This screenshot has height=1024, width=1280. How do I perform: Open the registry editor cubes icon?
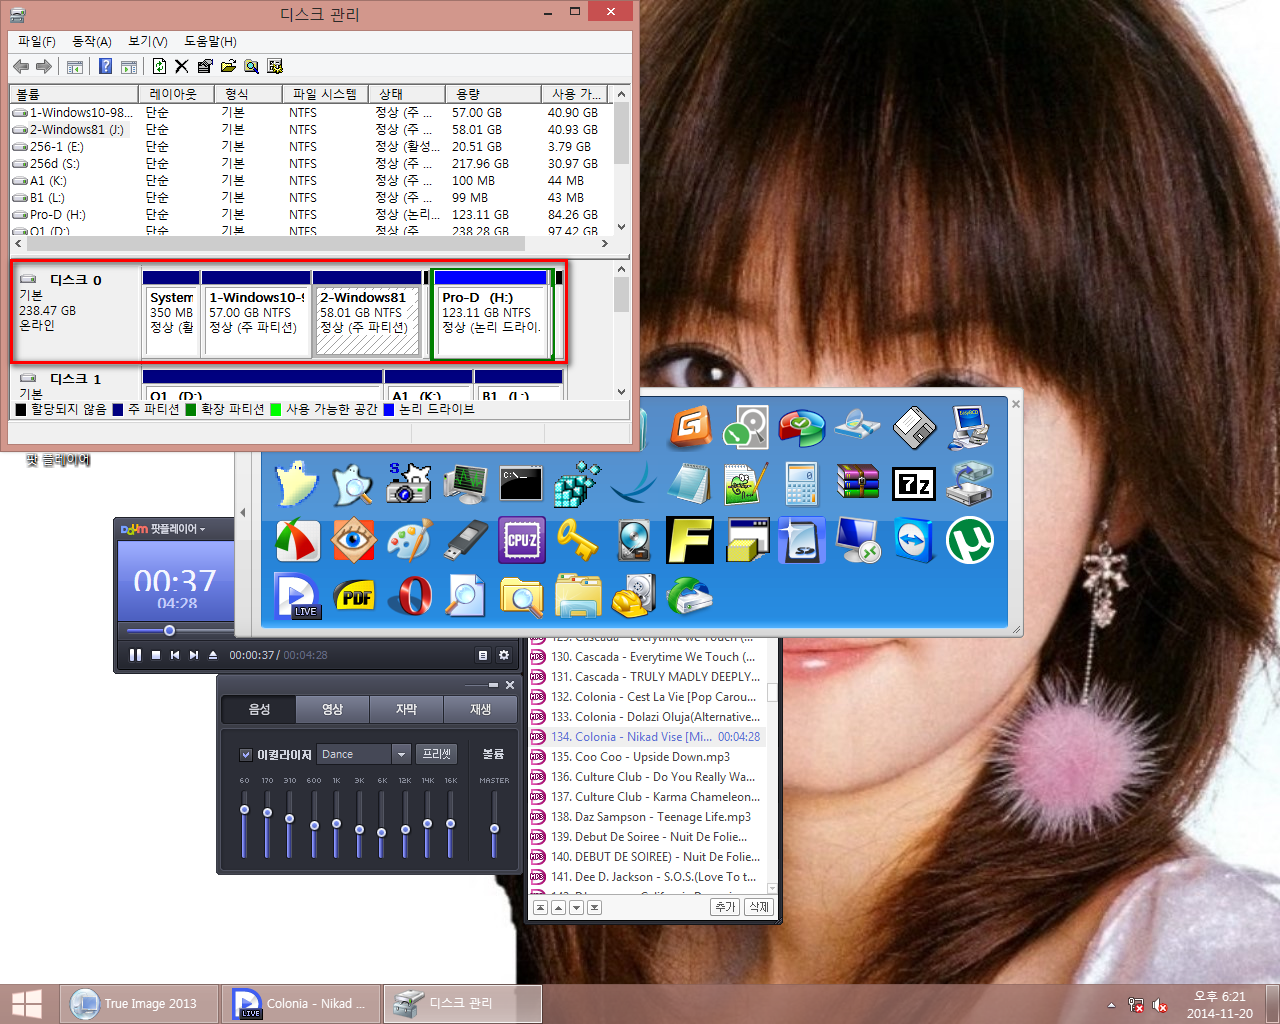[577, 483]
